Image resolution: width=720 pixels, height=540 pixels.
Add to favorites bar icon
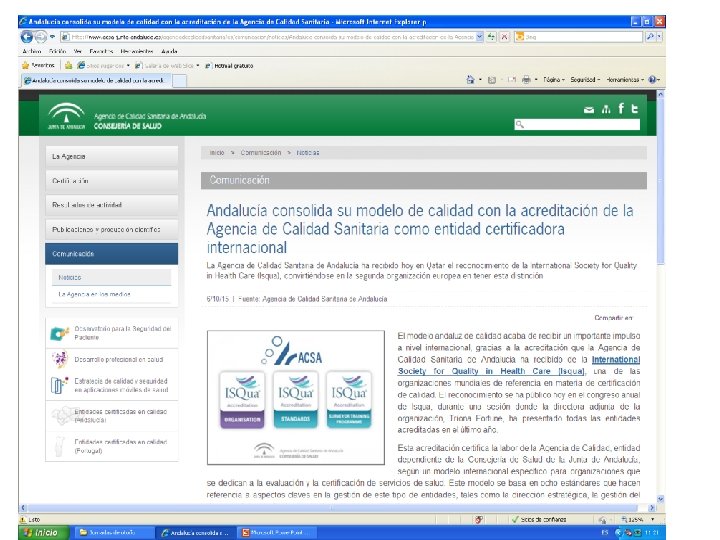click(68, 65)
